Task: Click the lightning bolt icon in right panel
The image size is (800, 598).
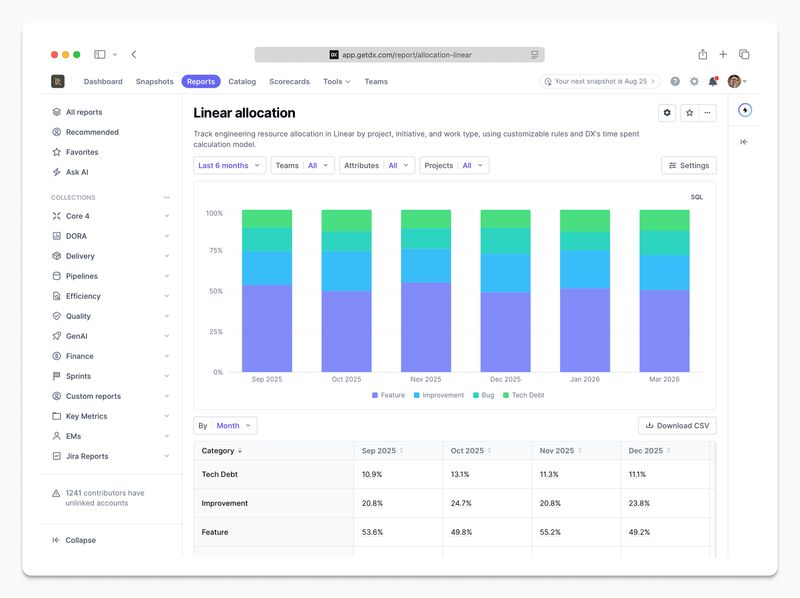Action: 744,110
